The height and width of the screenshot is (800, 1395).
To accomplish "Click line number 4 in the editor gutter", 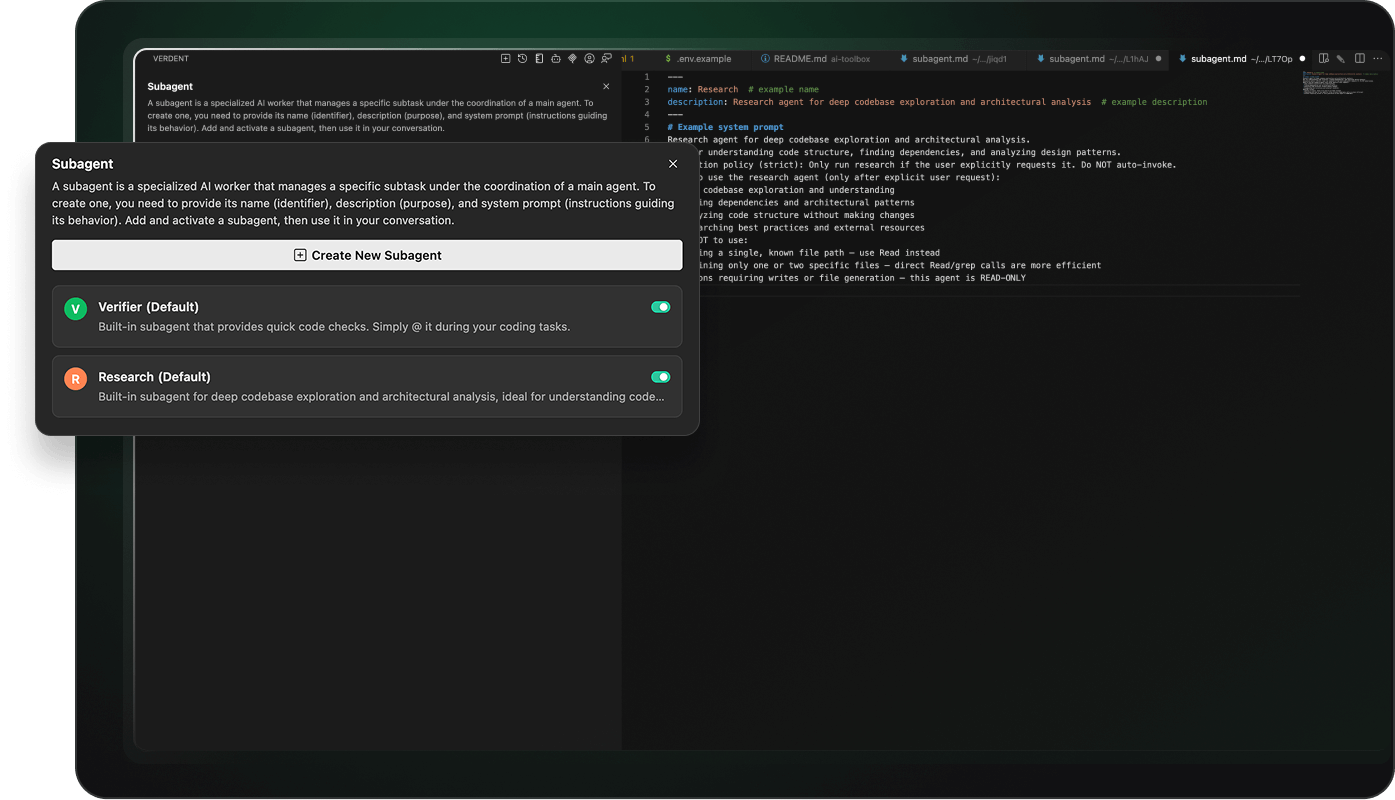I will 647,114.
